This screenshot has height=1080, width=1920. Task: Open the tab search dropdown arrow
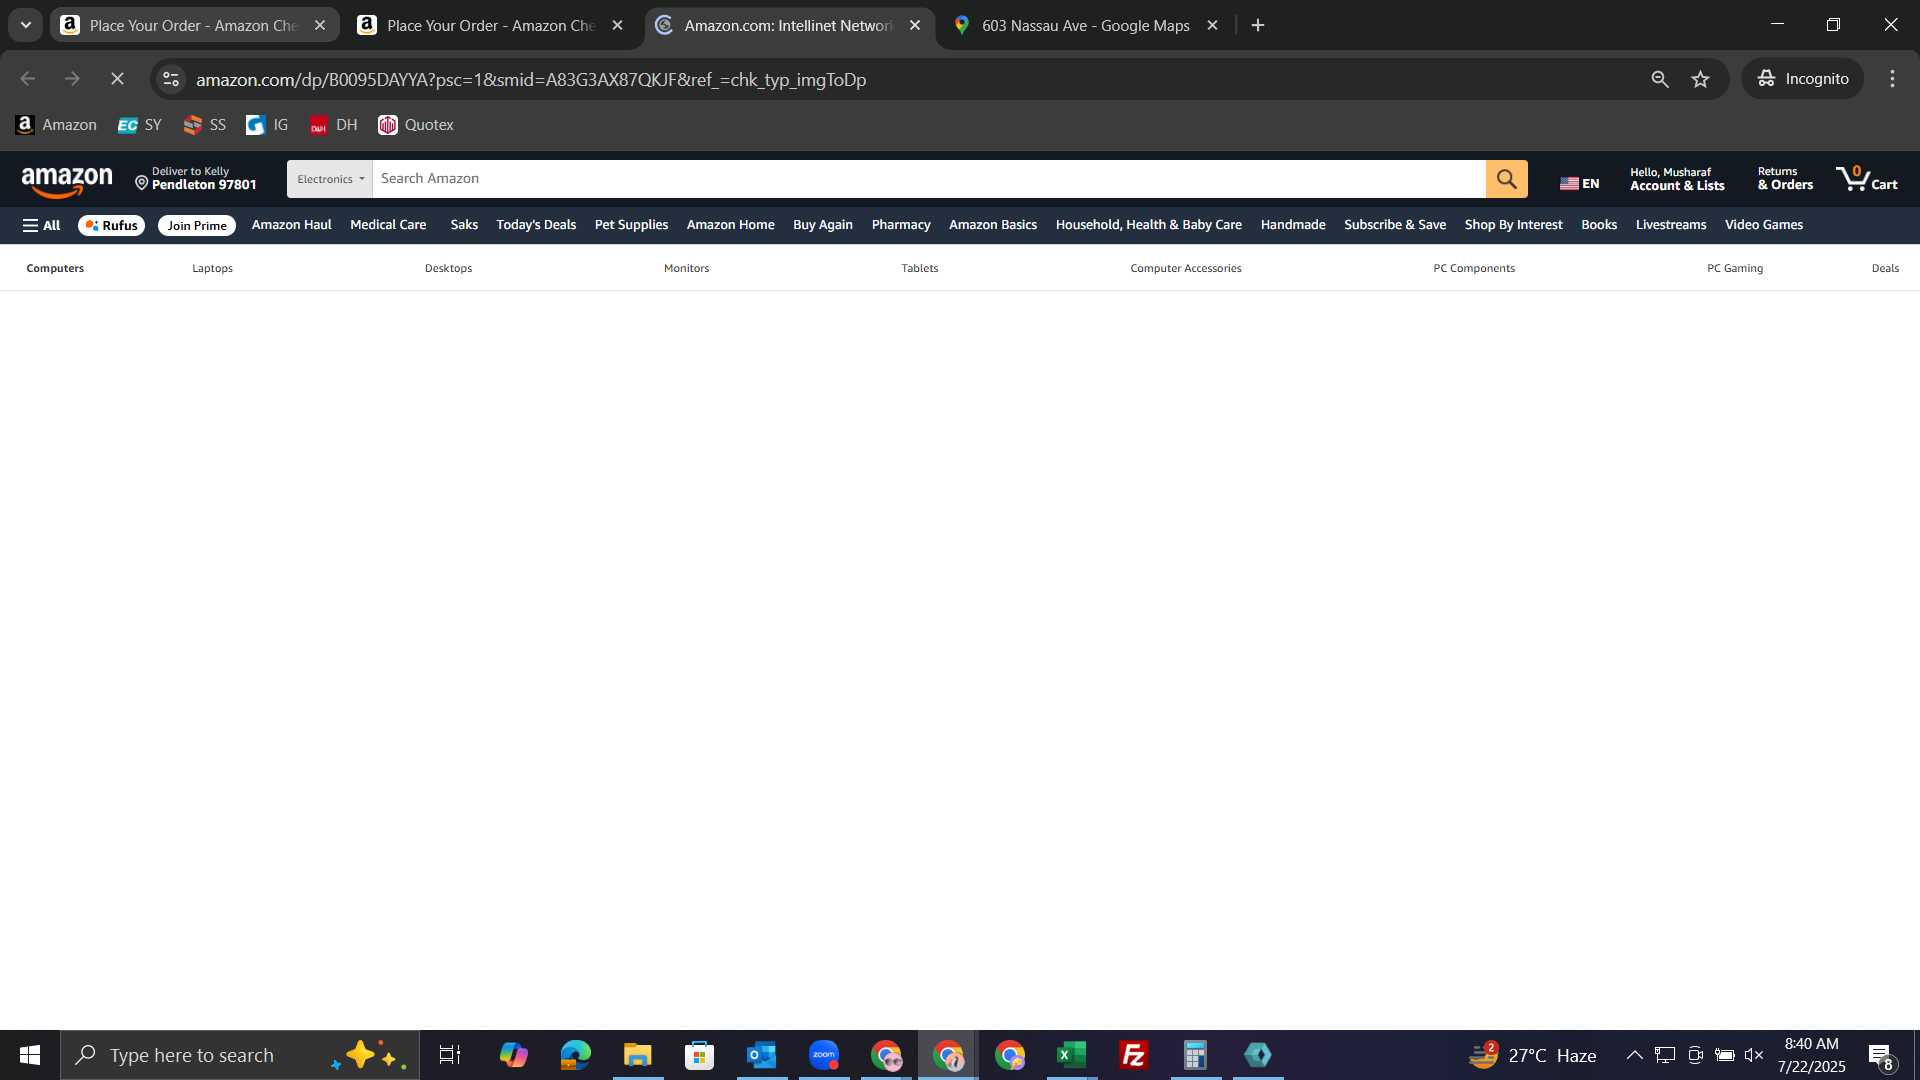click(x=26, y=25)
